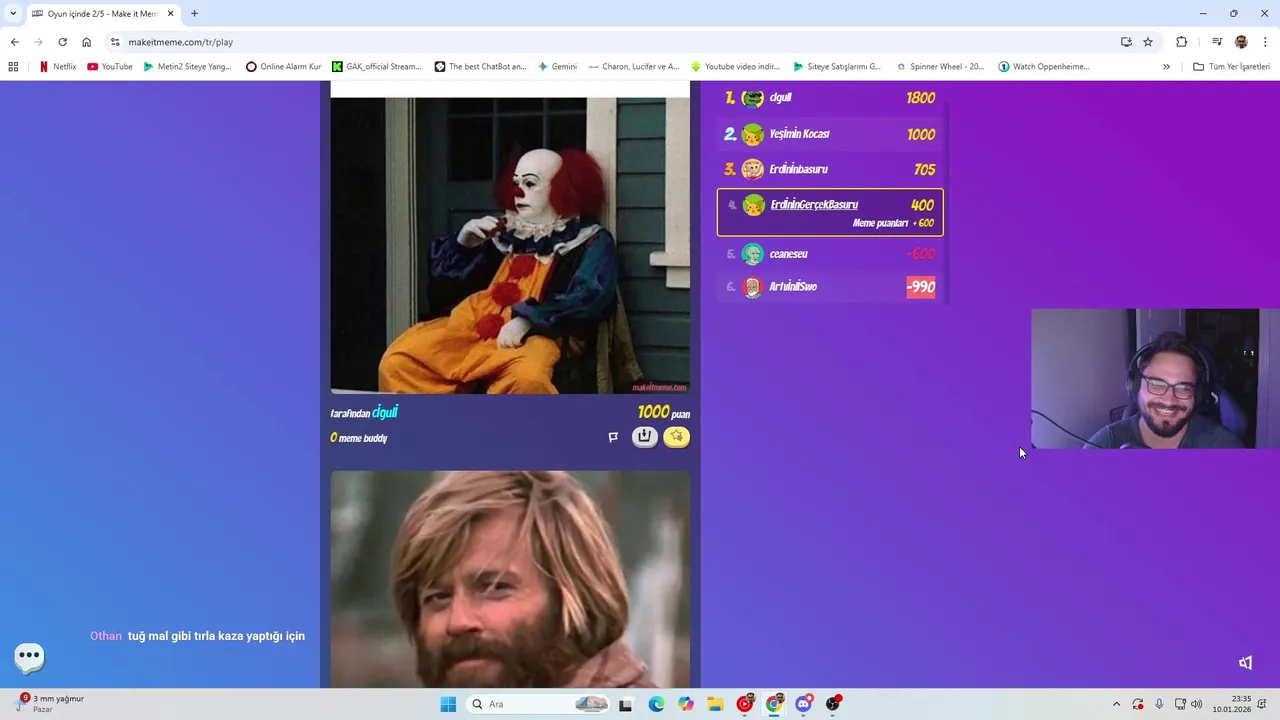Open the extensions puzzle icon
Image resolution: width=1280 pixels, height=720 pixels.
tap(1182, 42)
